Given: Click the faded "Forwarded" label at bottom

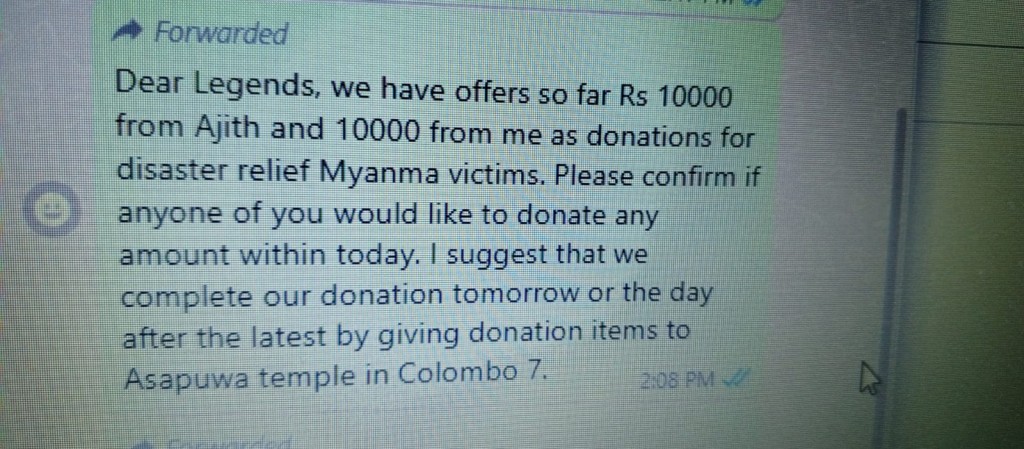Looking at the screenshot, I should 227,444.
